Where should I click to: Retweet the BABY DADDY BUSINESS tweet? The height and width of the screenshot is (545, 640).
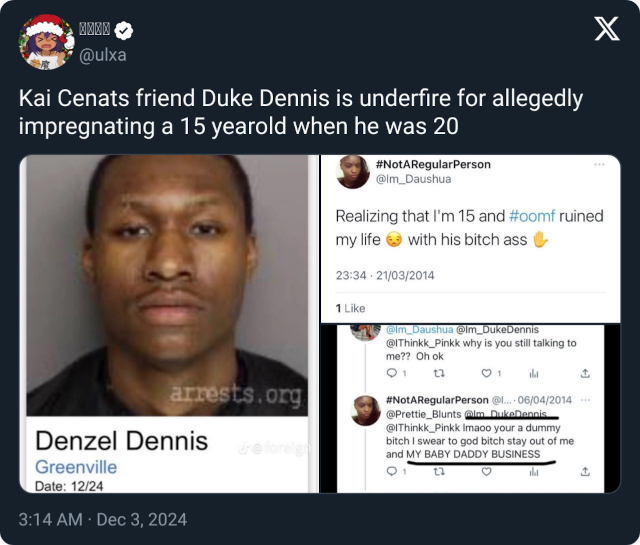pos(438,472)
